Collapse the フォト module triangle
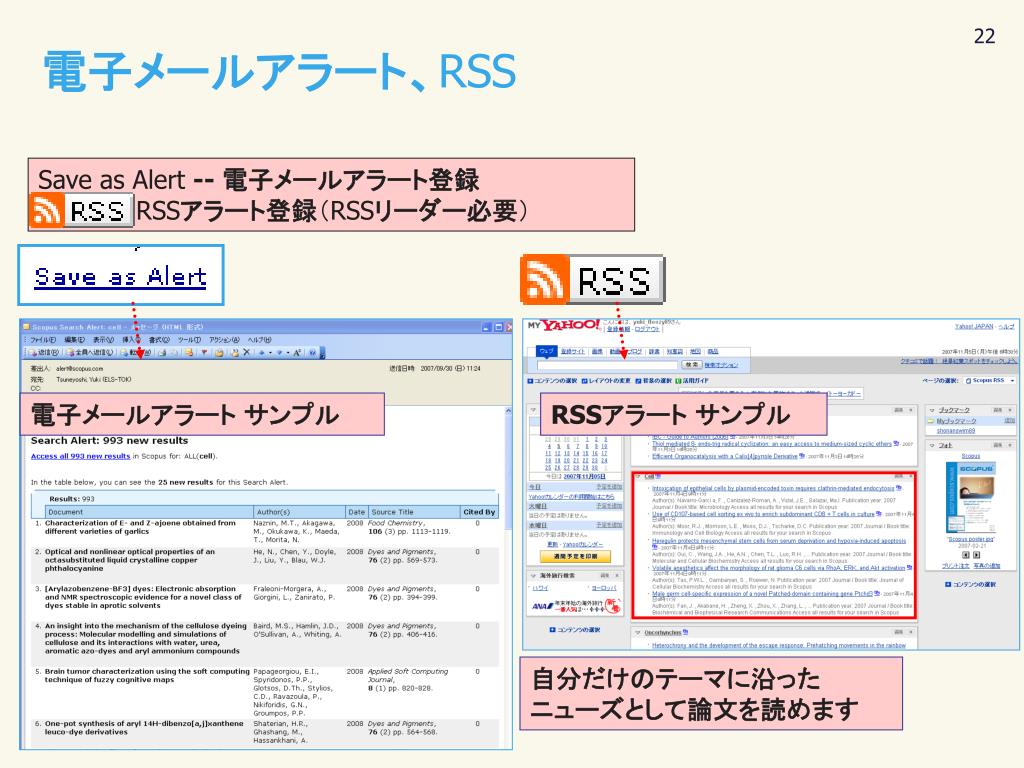The width and height of the screenshot is (1024, 768). [x=933, y=445]
